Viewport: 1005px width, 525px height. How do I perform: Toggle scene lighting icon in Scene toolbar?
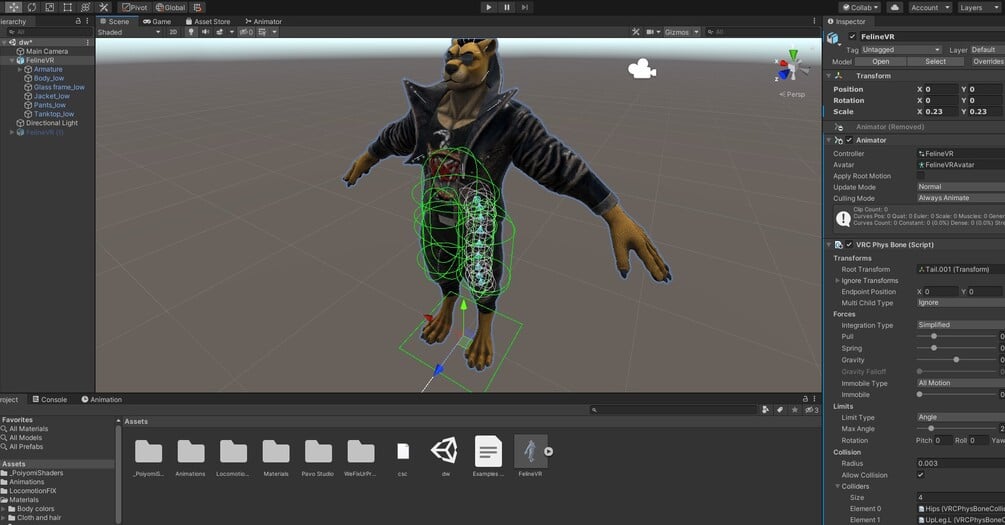tap(190, 31)
